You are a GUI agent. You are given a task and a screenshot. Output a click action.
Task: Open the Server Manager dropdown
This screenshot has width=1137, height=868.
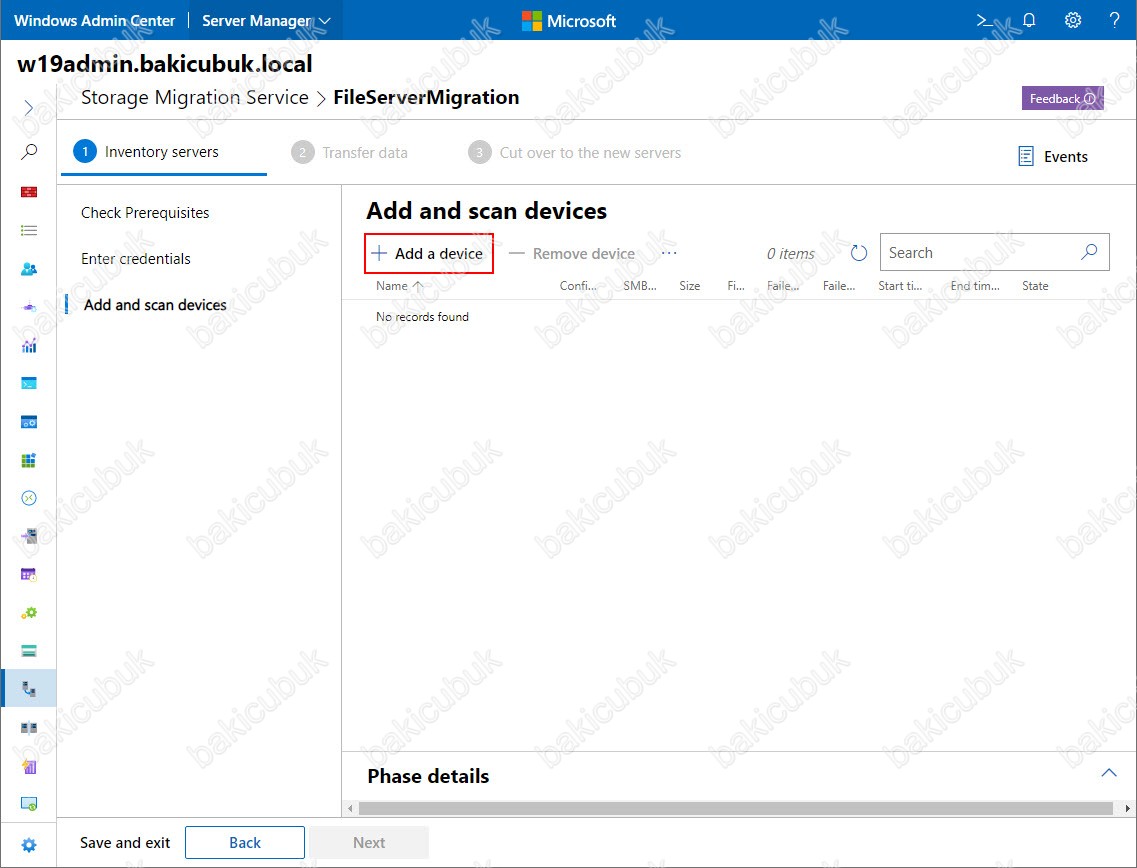266,20
